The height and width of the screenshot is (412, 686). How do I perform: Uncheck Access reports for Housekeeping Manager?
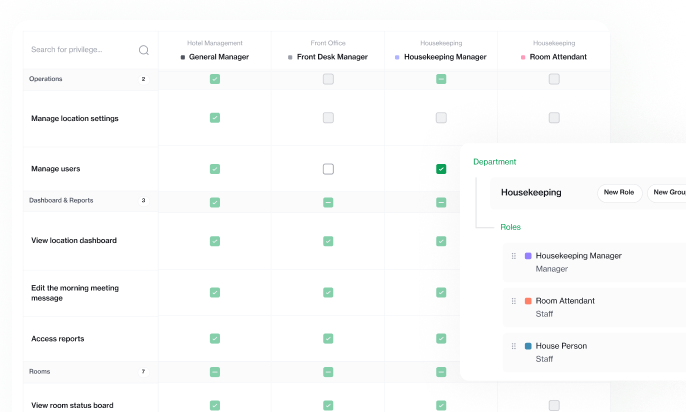(x=441, y=339)
